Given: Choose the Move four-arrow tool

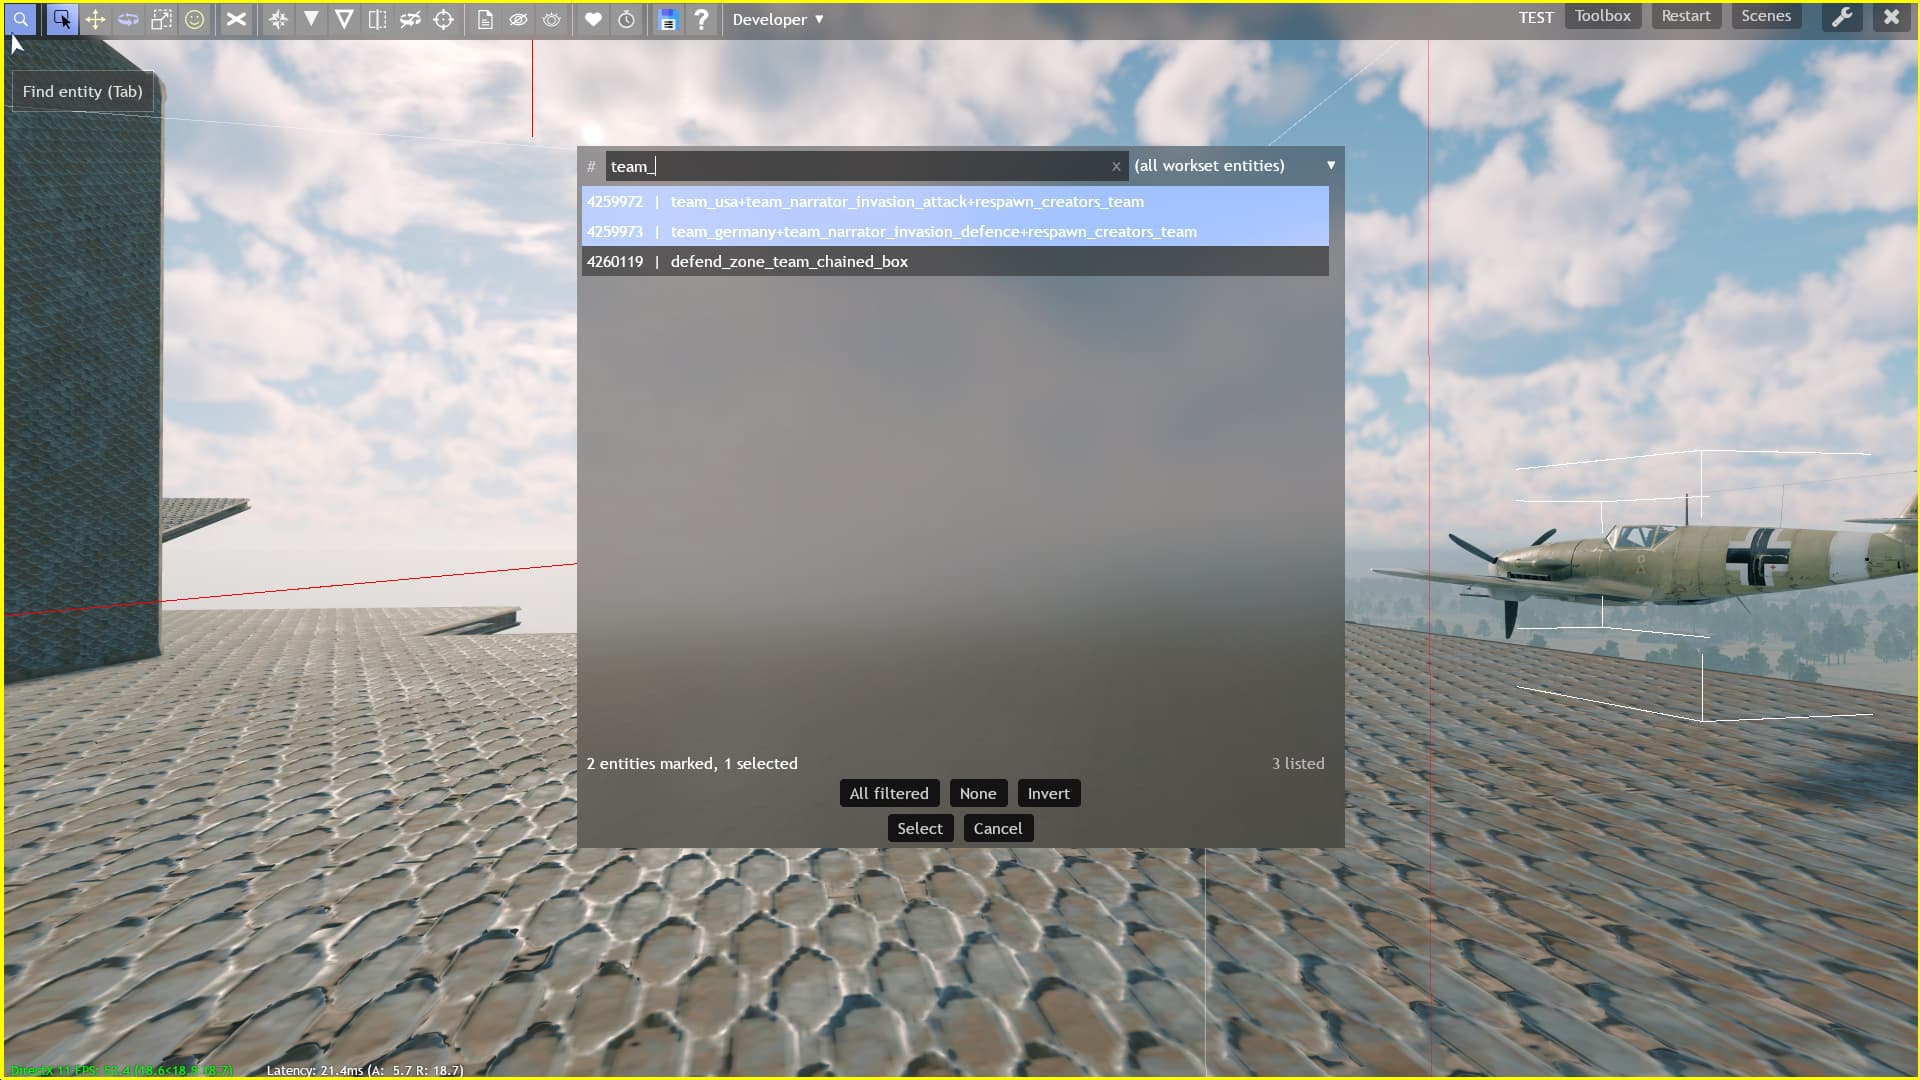Looking at the screenshot, I should [95, 19].
